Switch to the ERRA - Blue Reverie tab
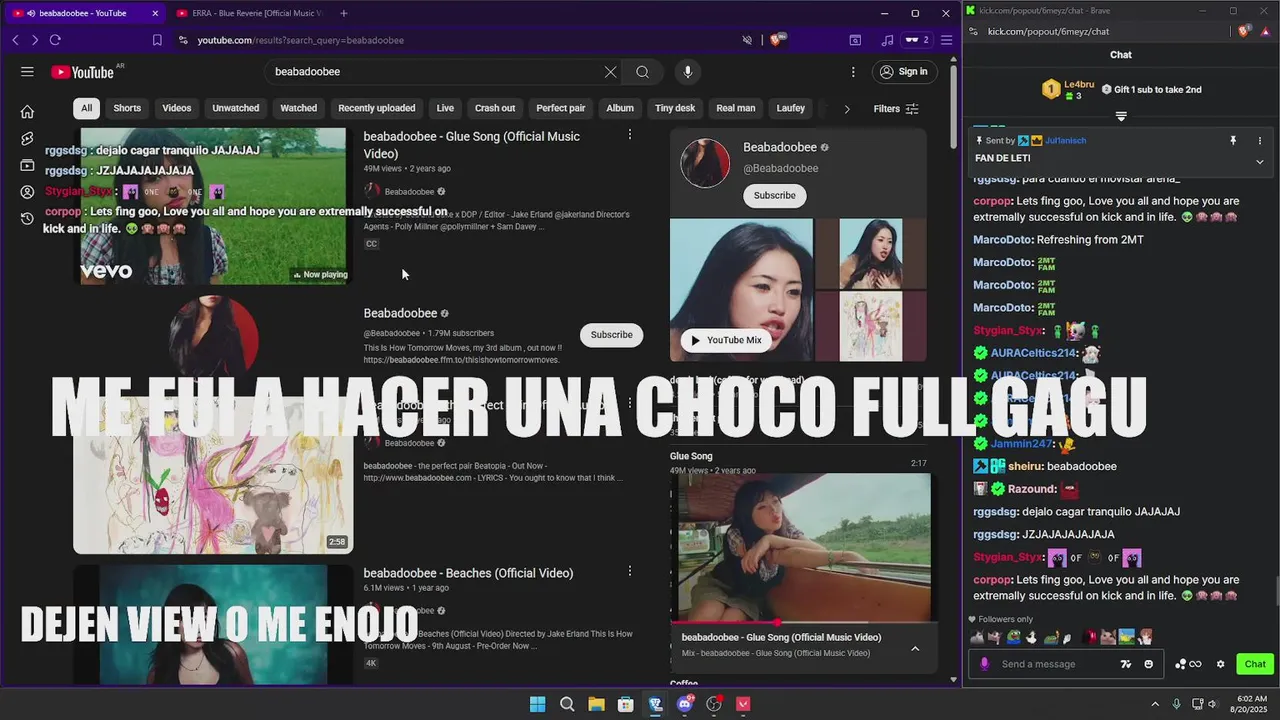Image resolution: width=1280 pixels, height=720 pixels. pos(250,13)
